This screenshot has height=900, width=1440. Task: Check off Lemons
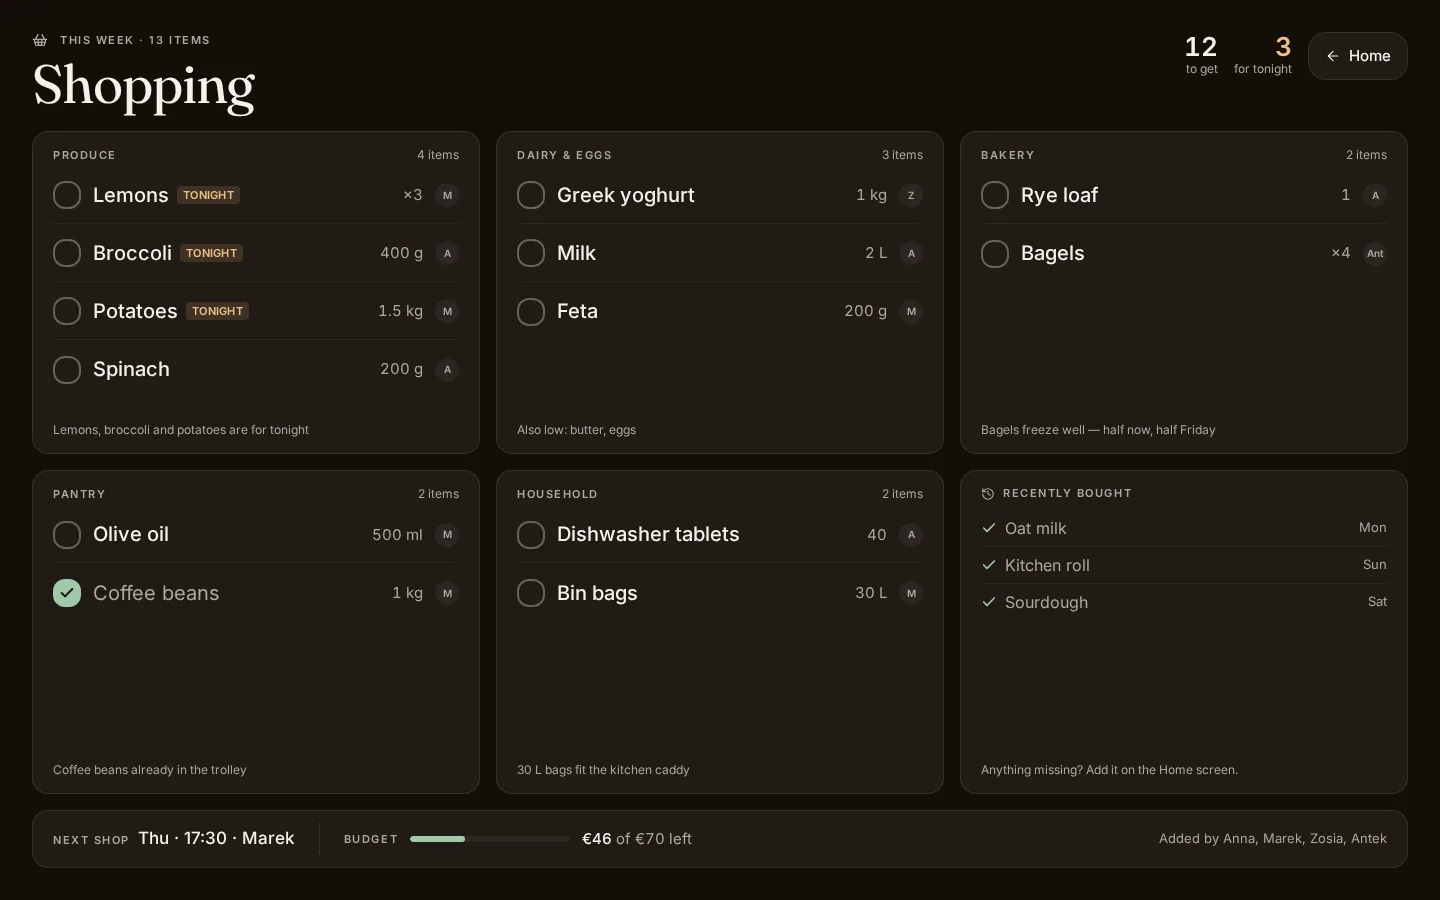(x=67, y=195)
